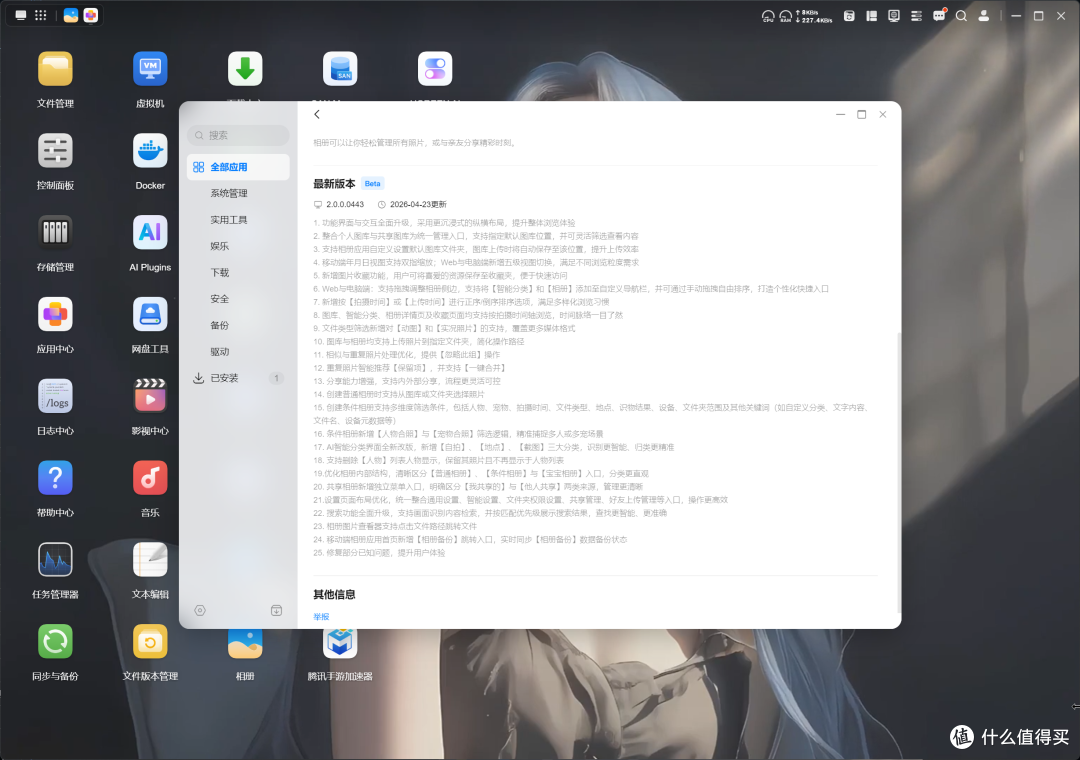Open the sidebar panel tray icon
Image resolution: width=1080 pixels, height=760 pixels.
(871, 15)
